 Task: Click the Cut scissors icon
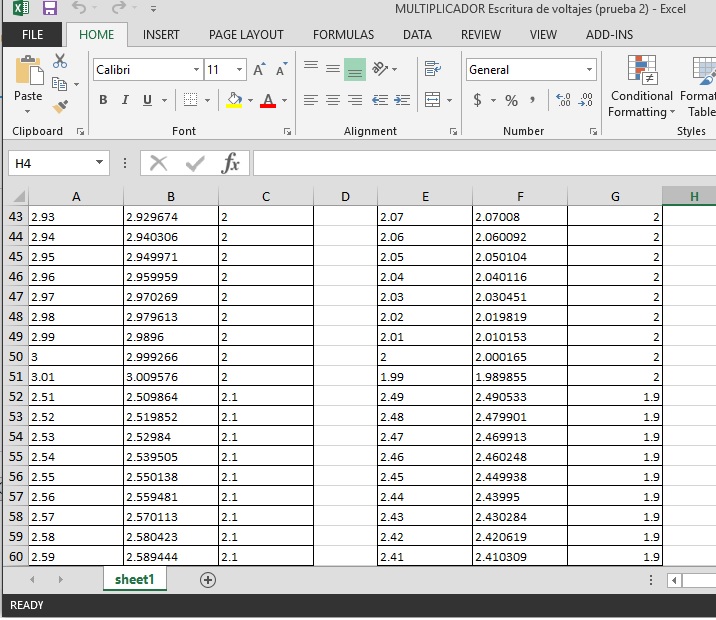click(x=60, y=62)
